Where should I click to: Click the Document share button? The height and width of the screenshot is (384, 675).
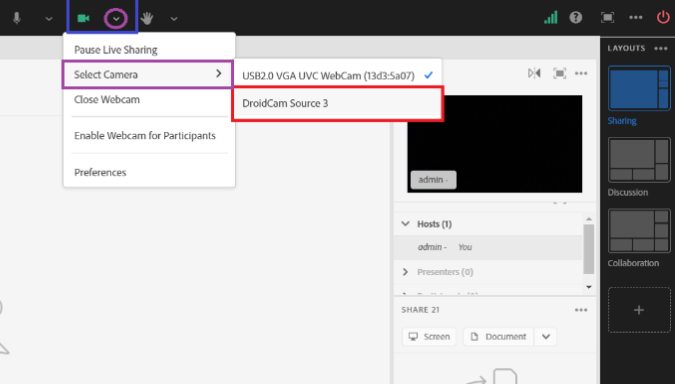pos(499,337)
